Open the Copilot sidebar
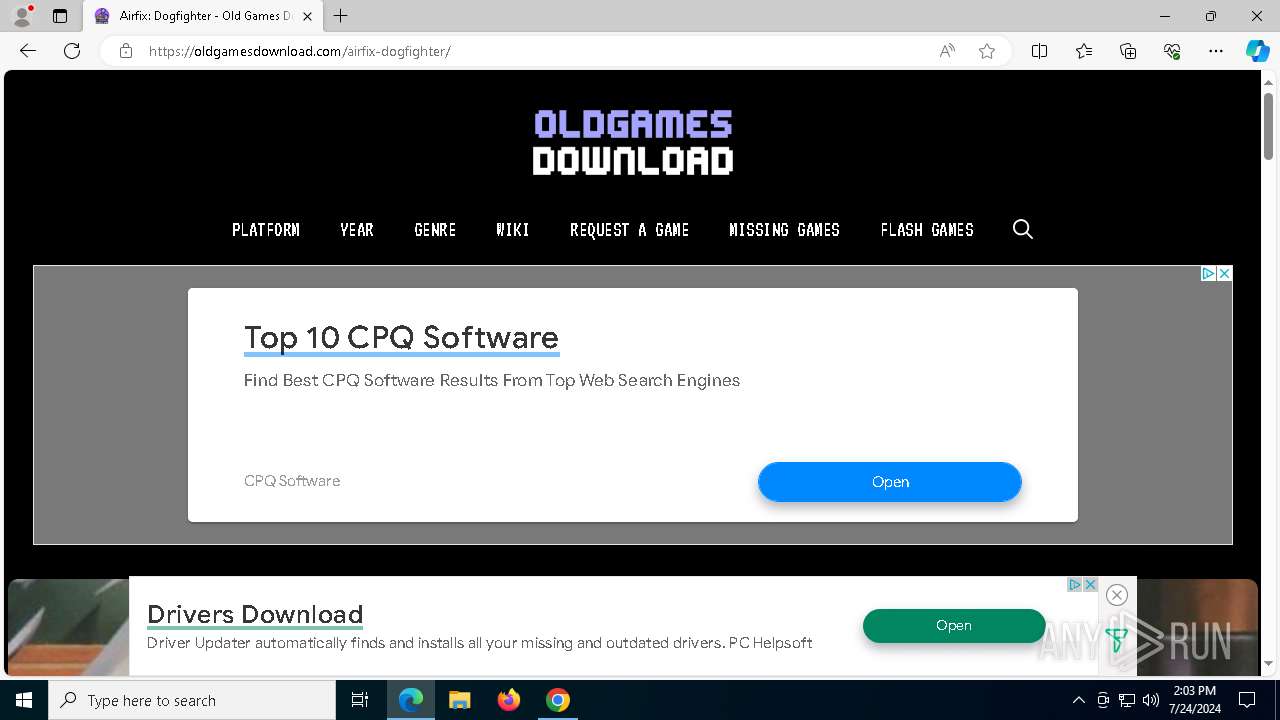 [x=1257, y=51]
